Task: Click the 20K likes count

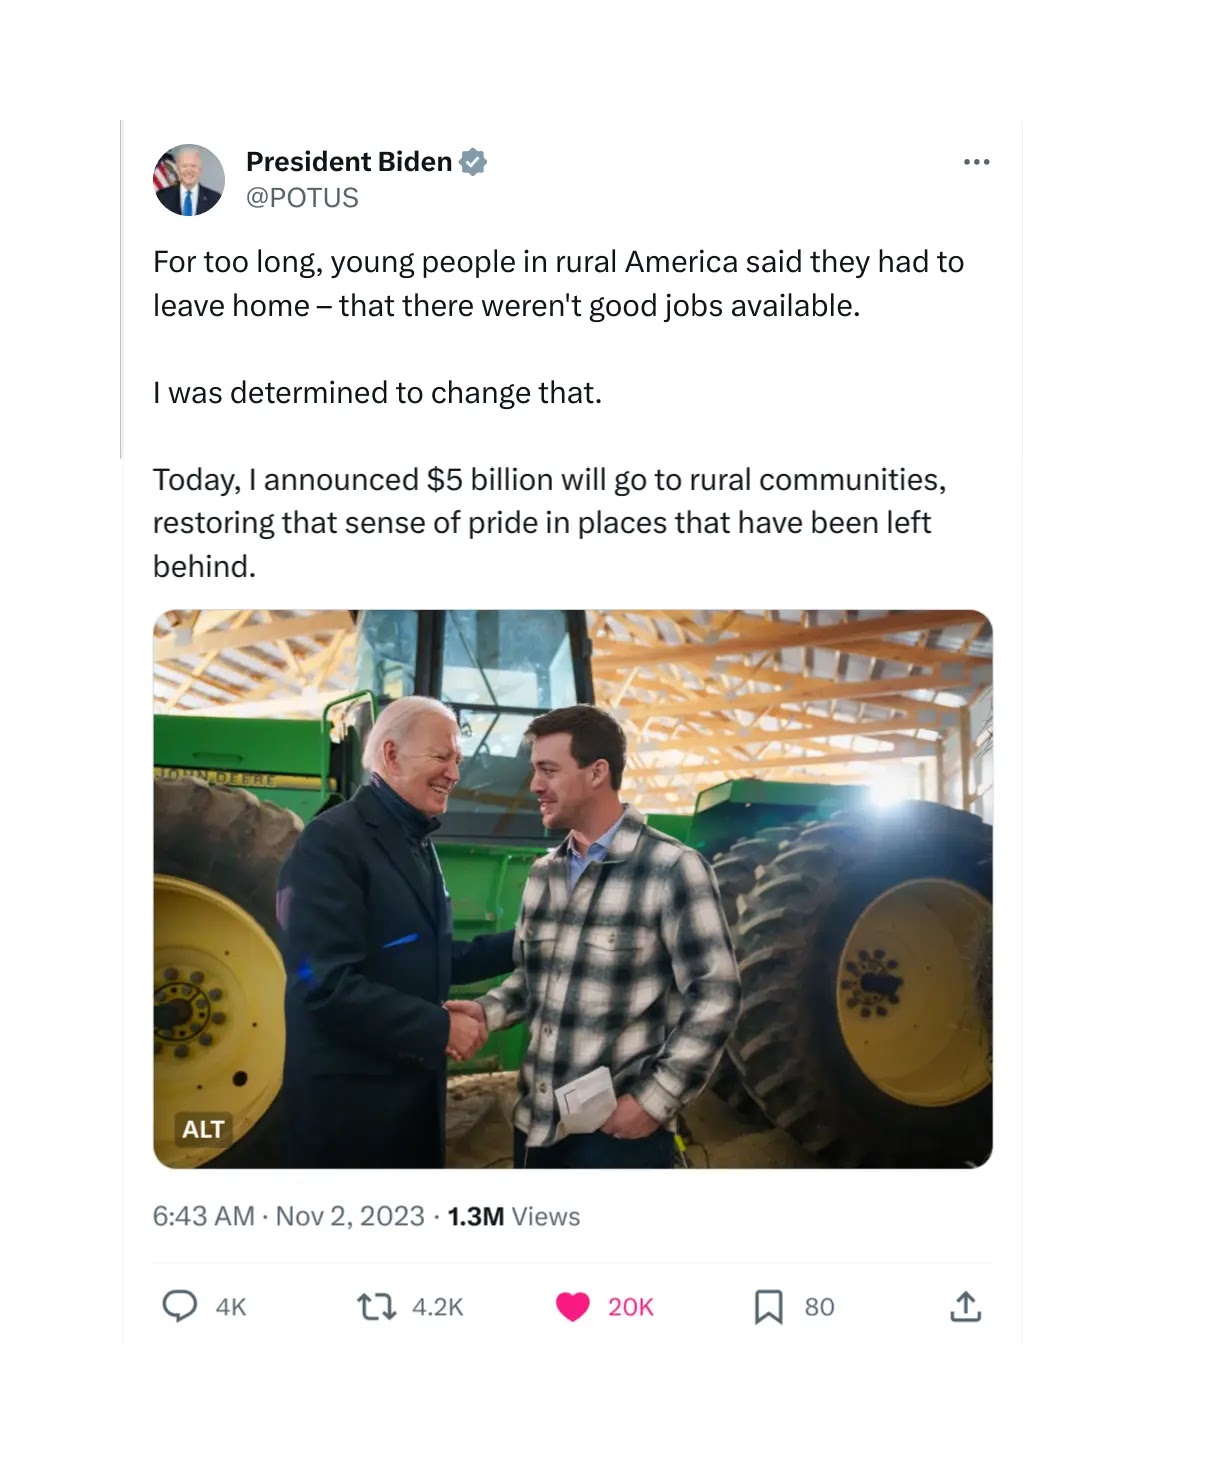Action: tap(631, 1307)
